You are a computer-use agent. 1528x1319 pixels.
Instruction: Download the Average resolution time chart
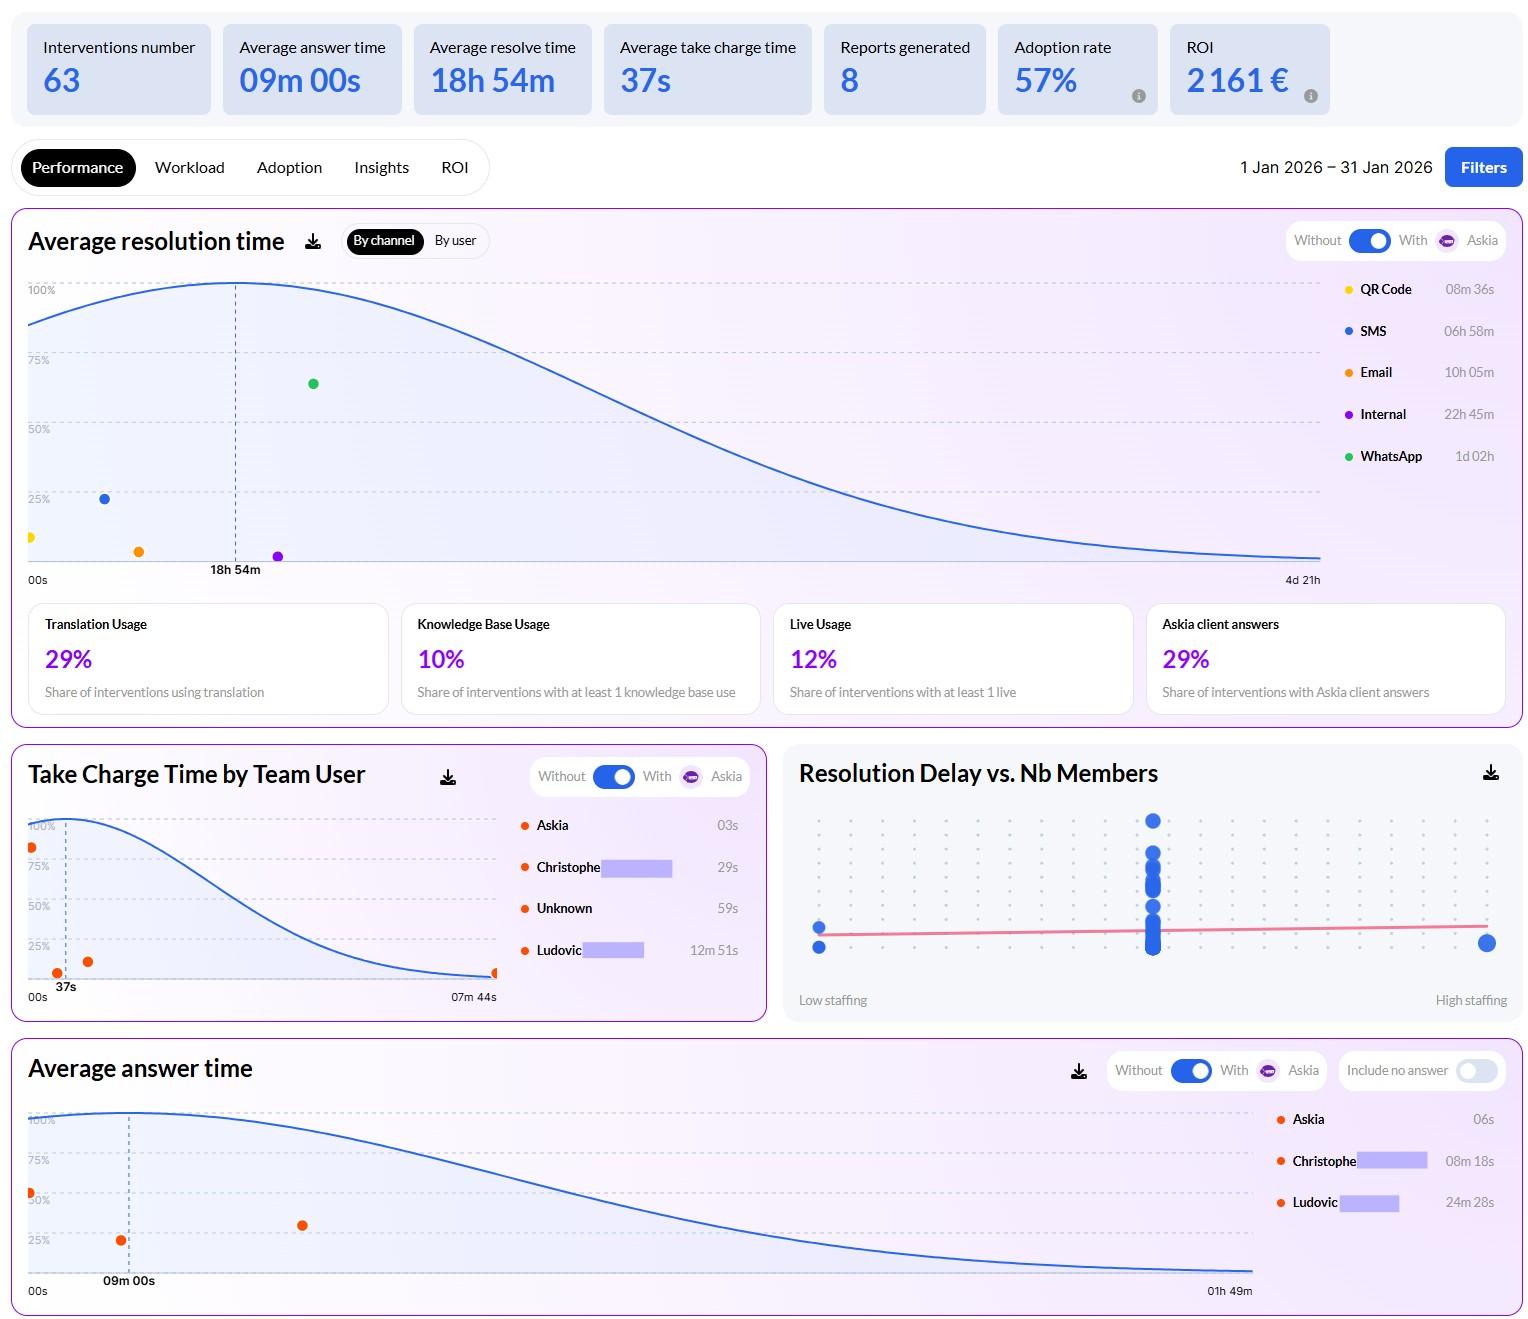(x=313, y=241)
